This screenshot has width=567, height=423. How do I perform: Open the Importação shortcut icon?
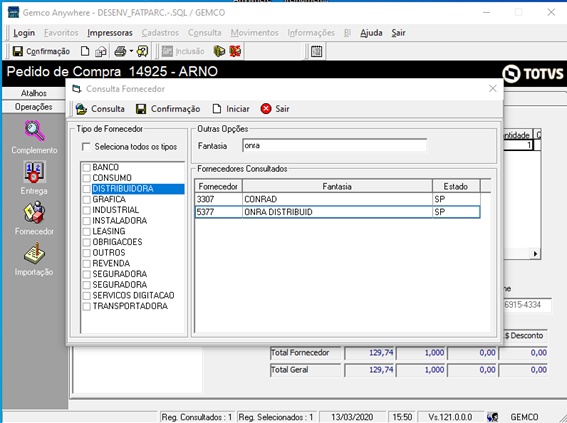point(34,253)
